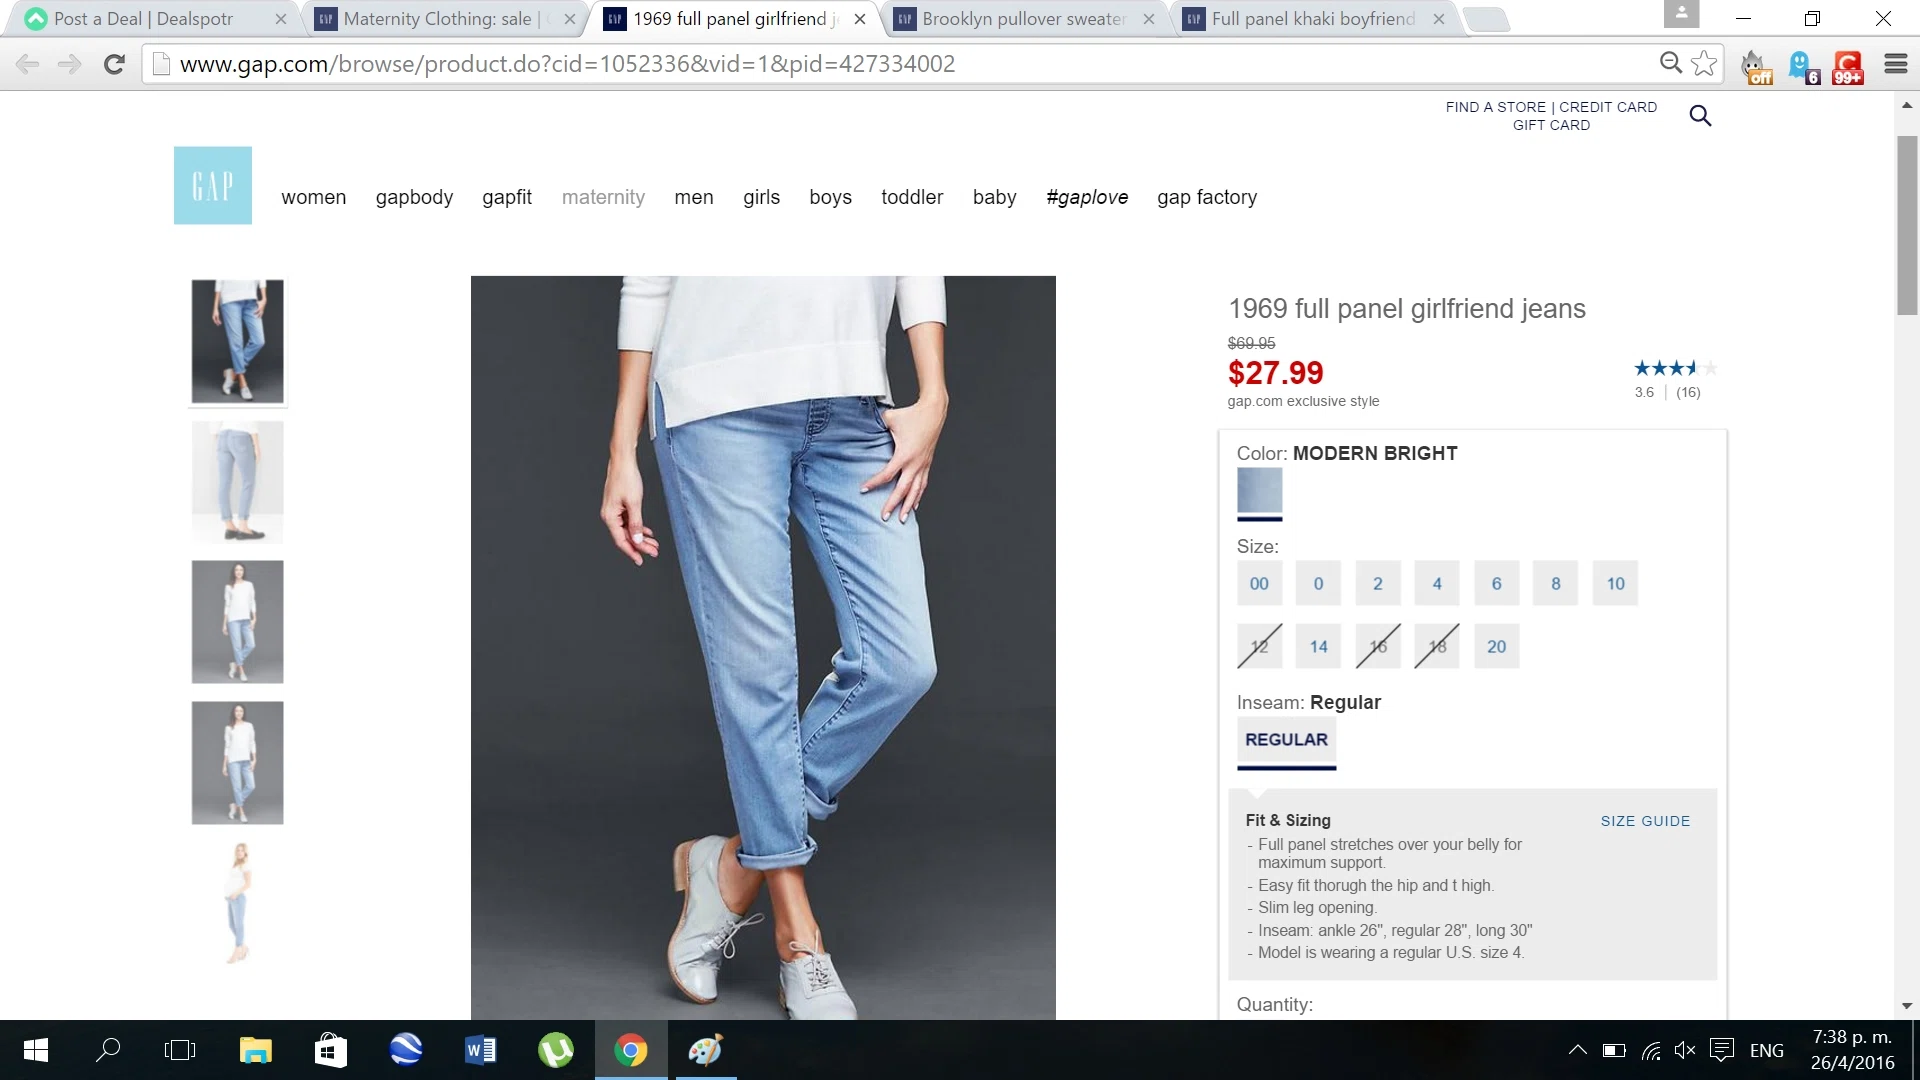This screenshot has height=1080, width=1920.
Task: Select size 00
Action: (1259, 584)
